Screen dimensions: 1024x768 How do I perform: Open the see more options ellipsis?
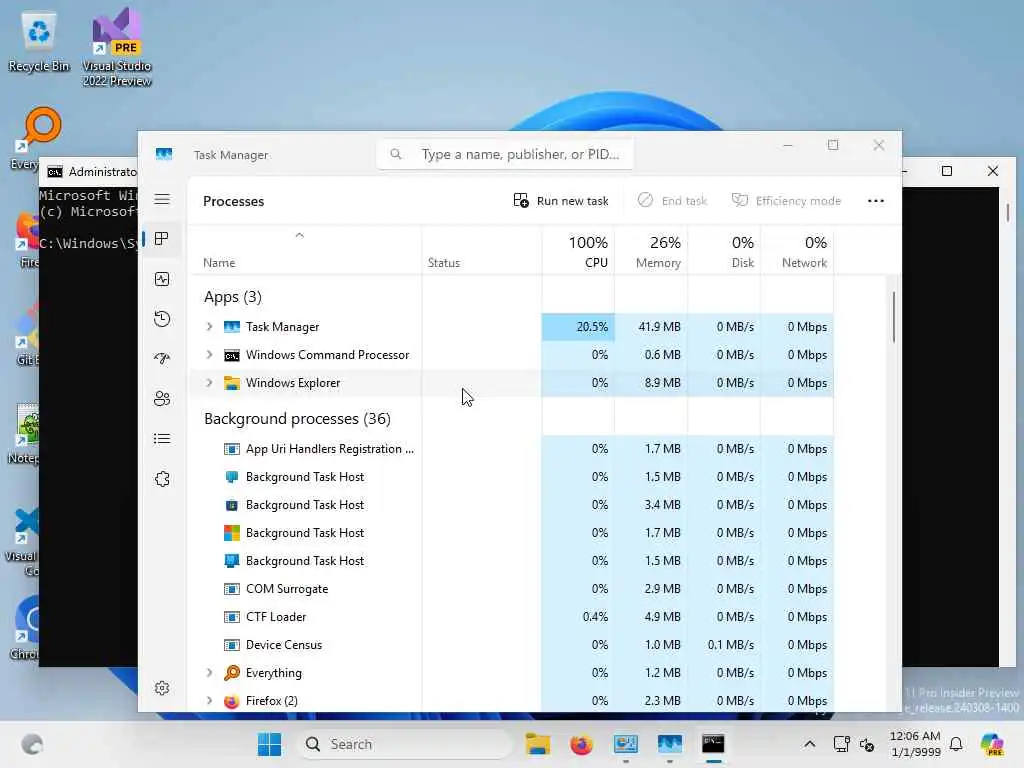876,200
